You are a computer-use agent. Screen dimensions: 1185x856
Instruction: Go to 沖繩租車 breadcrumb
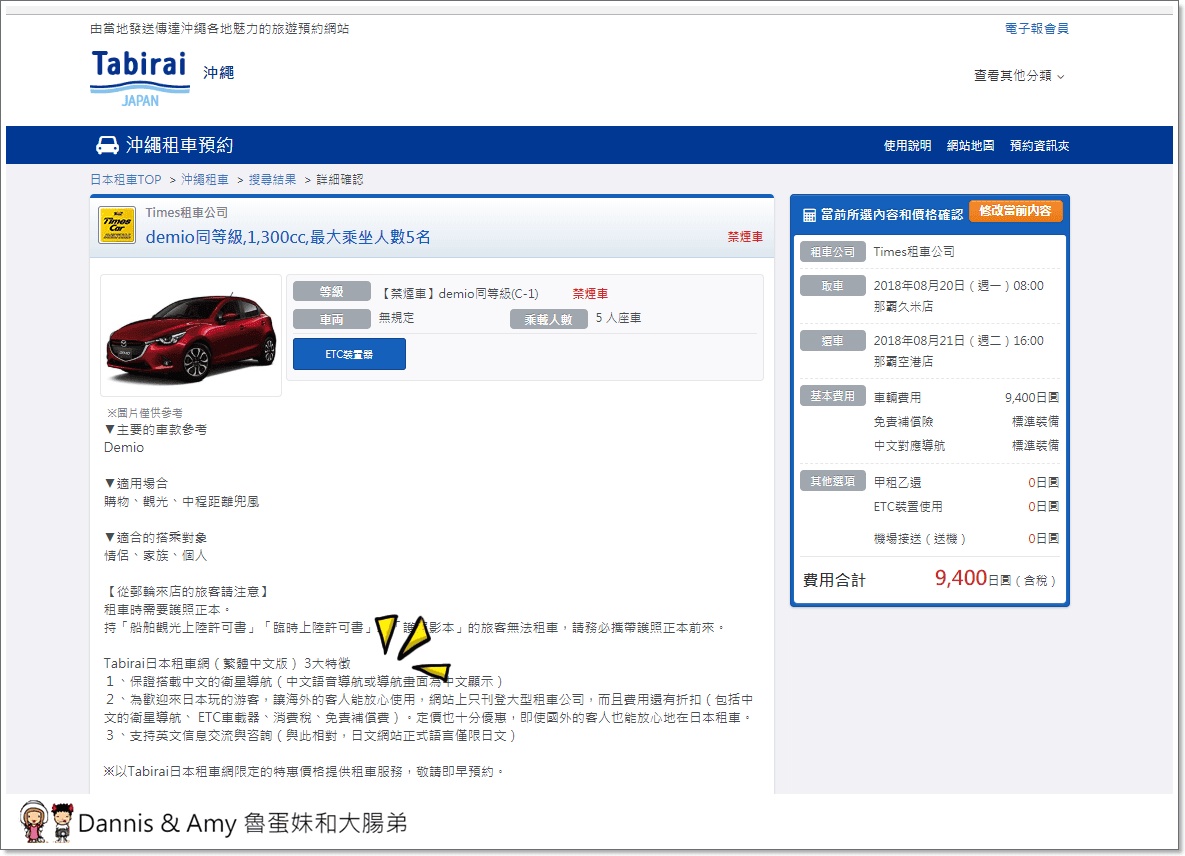tap(205, 180)
